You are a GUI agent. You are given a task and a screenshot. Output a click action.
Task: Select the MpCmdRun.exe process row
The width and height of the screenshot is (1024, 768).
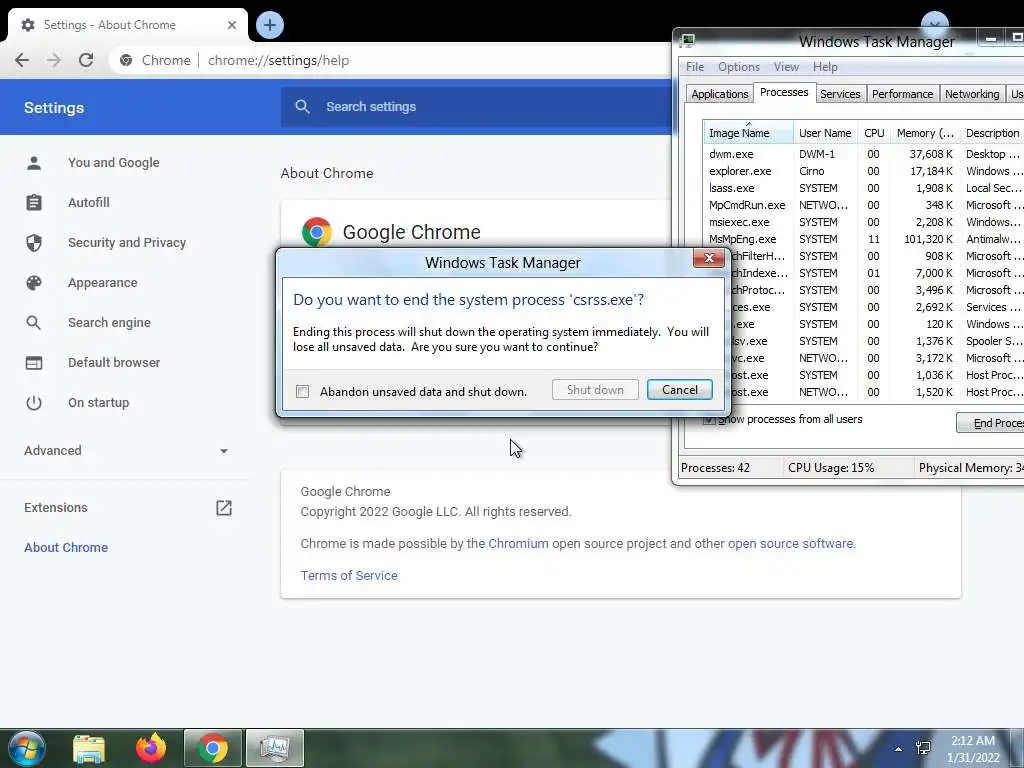[x=863, y=205]
